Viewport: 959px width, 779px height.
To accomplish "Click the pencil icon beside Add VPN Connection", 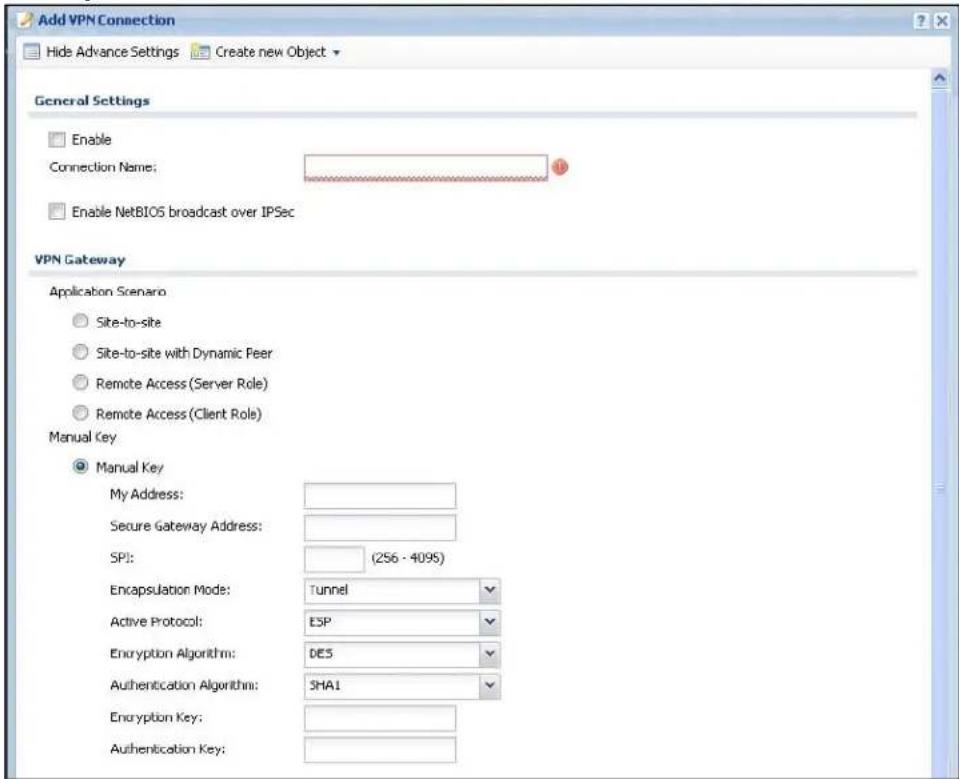I will [24, 20].
